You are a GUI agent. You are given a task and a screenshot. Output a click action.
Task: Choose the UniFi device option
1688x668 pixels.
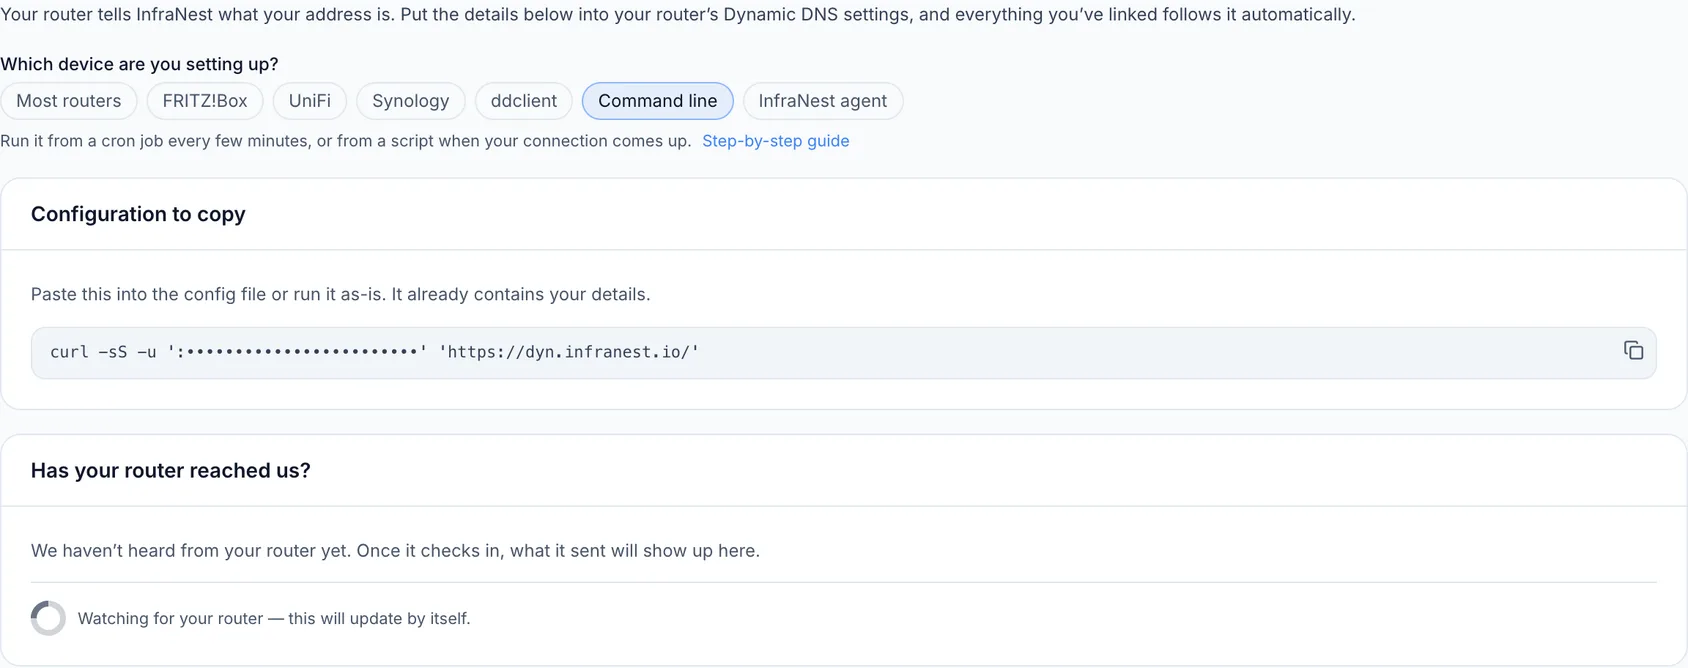[x=310, y=101]
